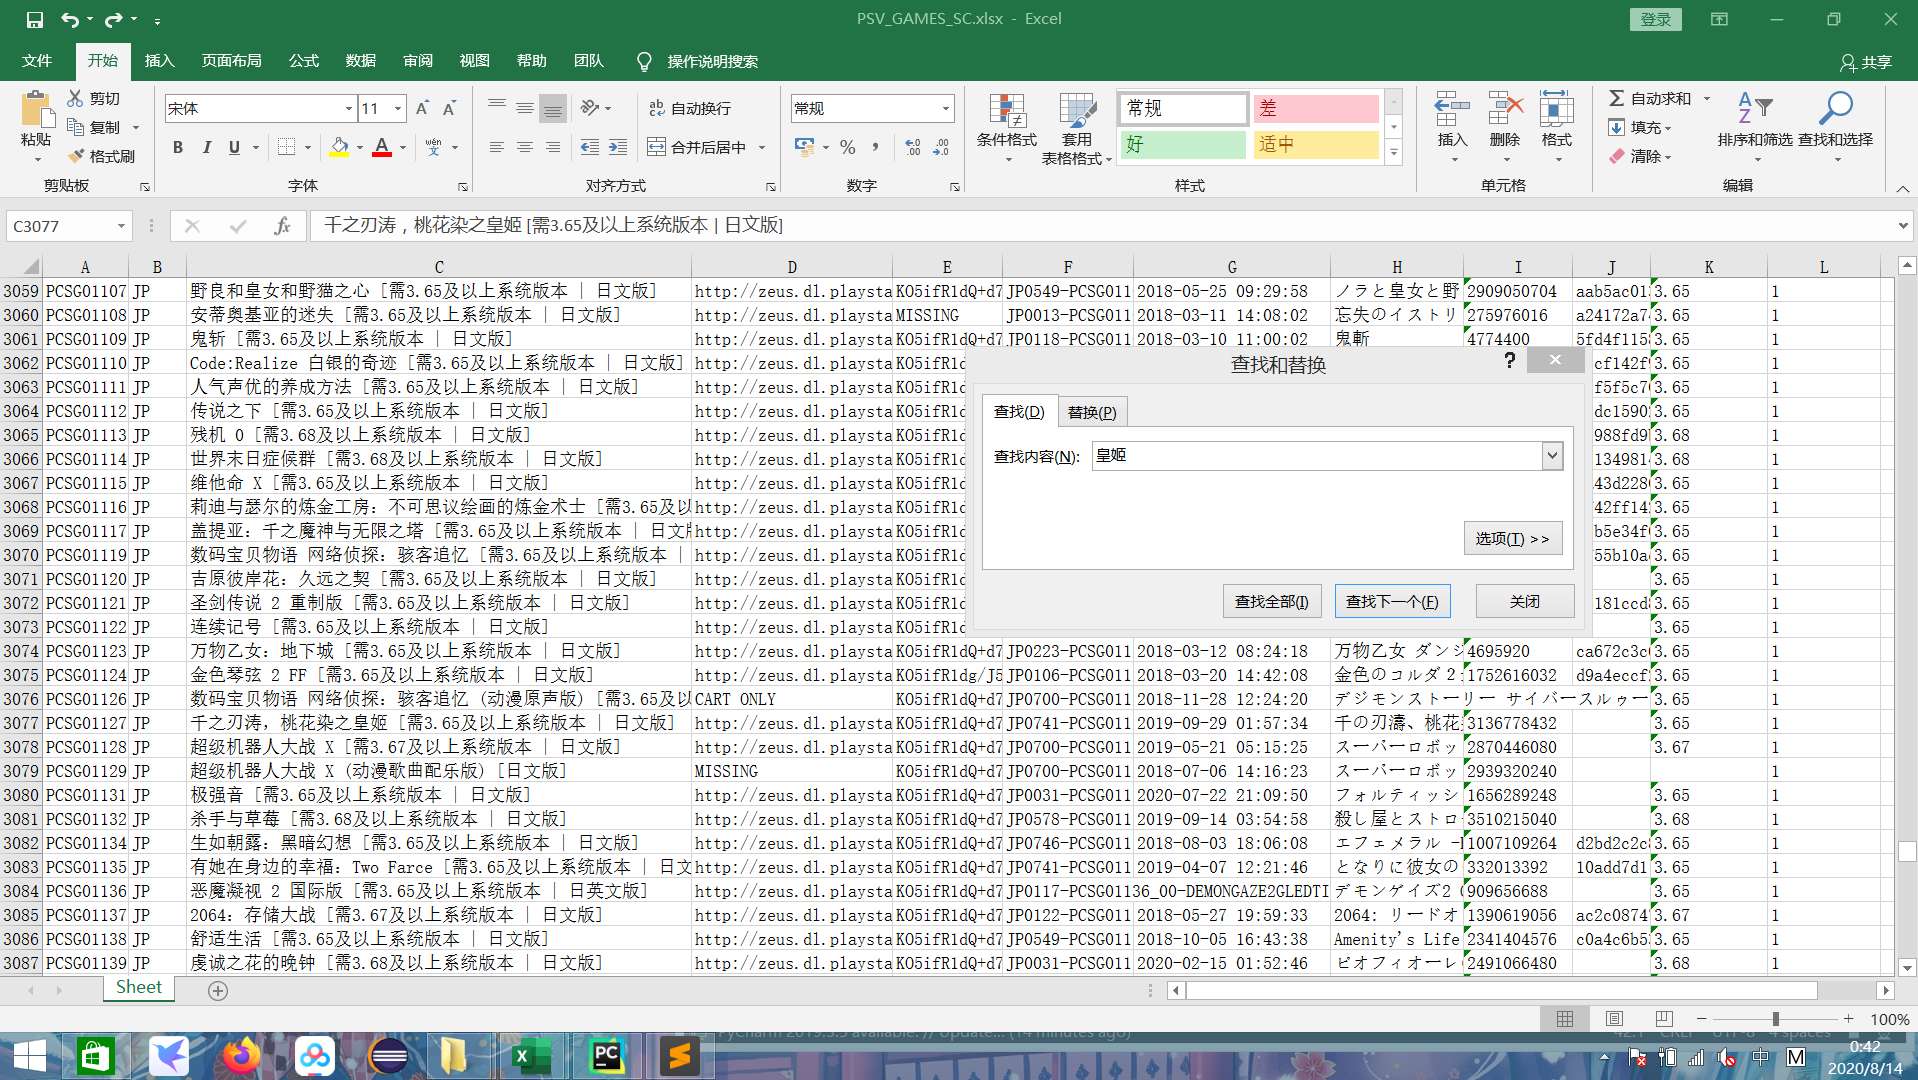The image size is (1918, 1080).
Task: Toggle Bold formatting
Action: (x=178, y=147)
